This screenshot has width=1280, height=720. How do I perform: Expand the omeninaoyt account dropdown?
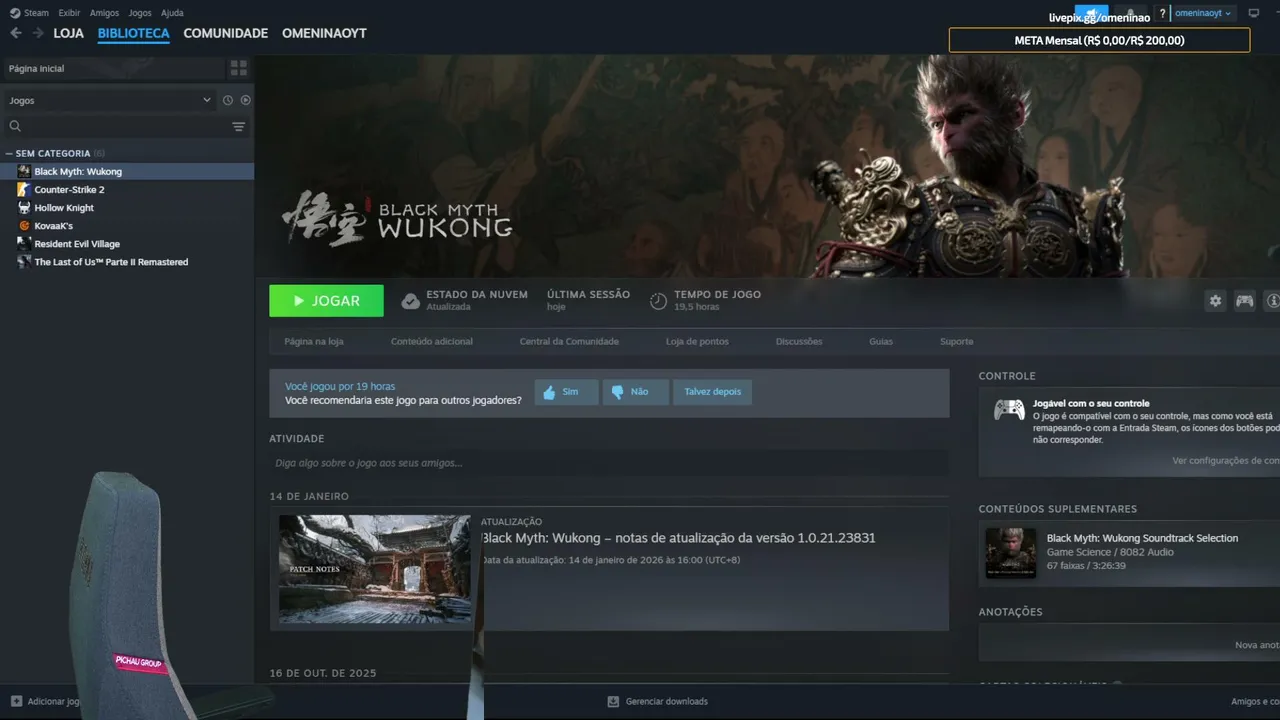1204,13
